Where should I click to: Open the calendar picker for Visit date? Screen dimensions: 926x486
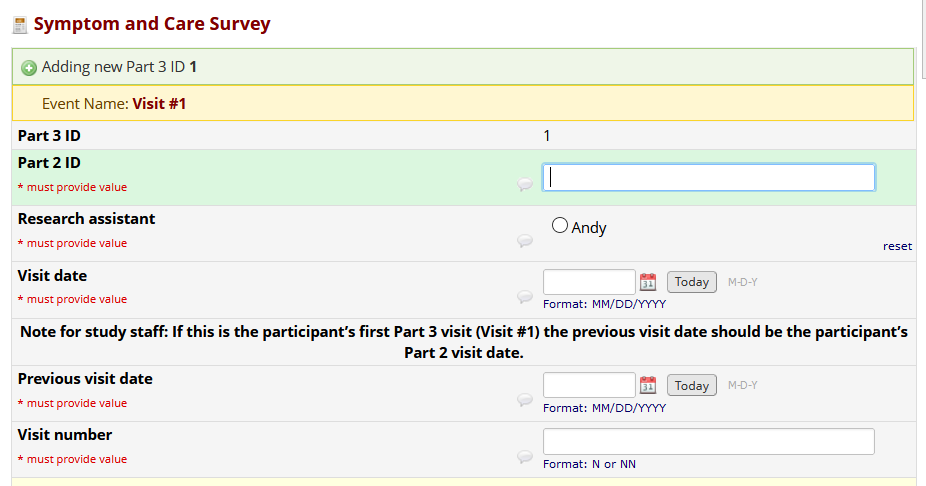click(x=648, y=282)
